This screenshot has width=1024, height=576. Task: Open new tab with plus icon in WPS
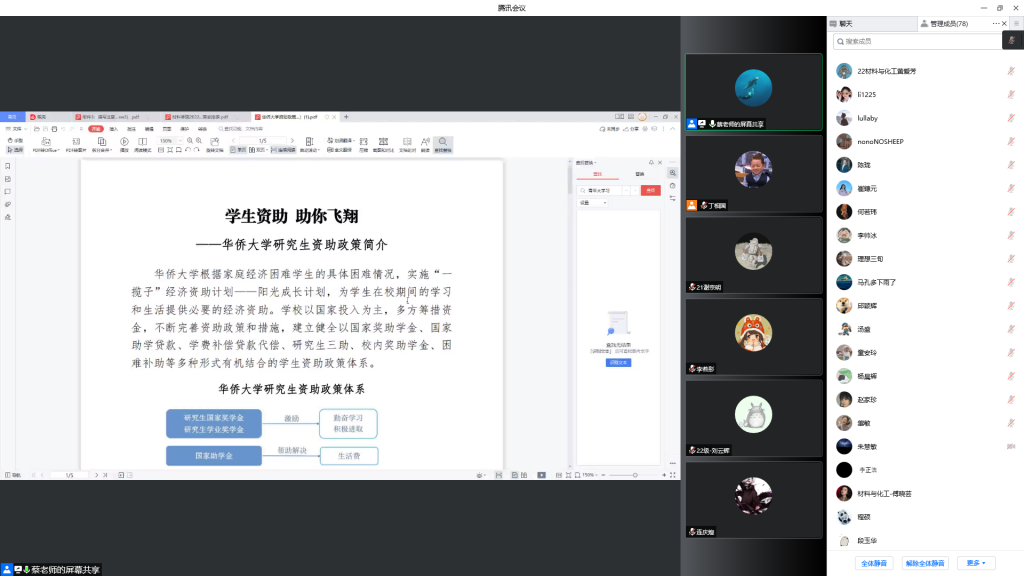point(346,117)
